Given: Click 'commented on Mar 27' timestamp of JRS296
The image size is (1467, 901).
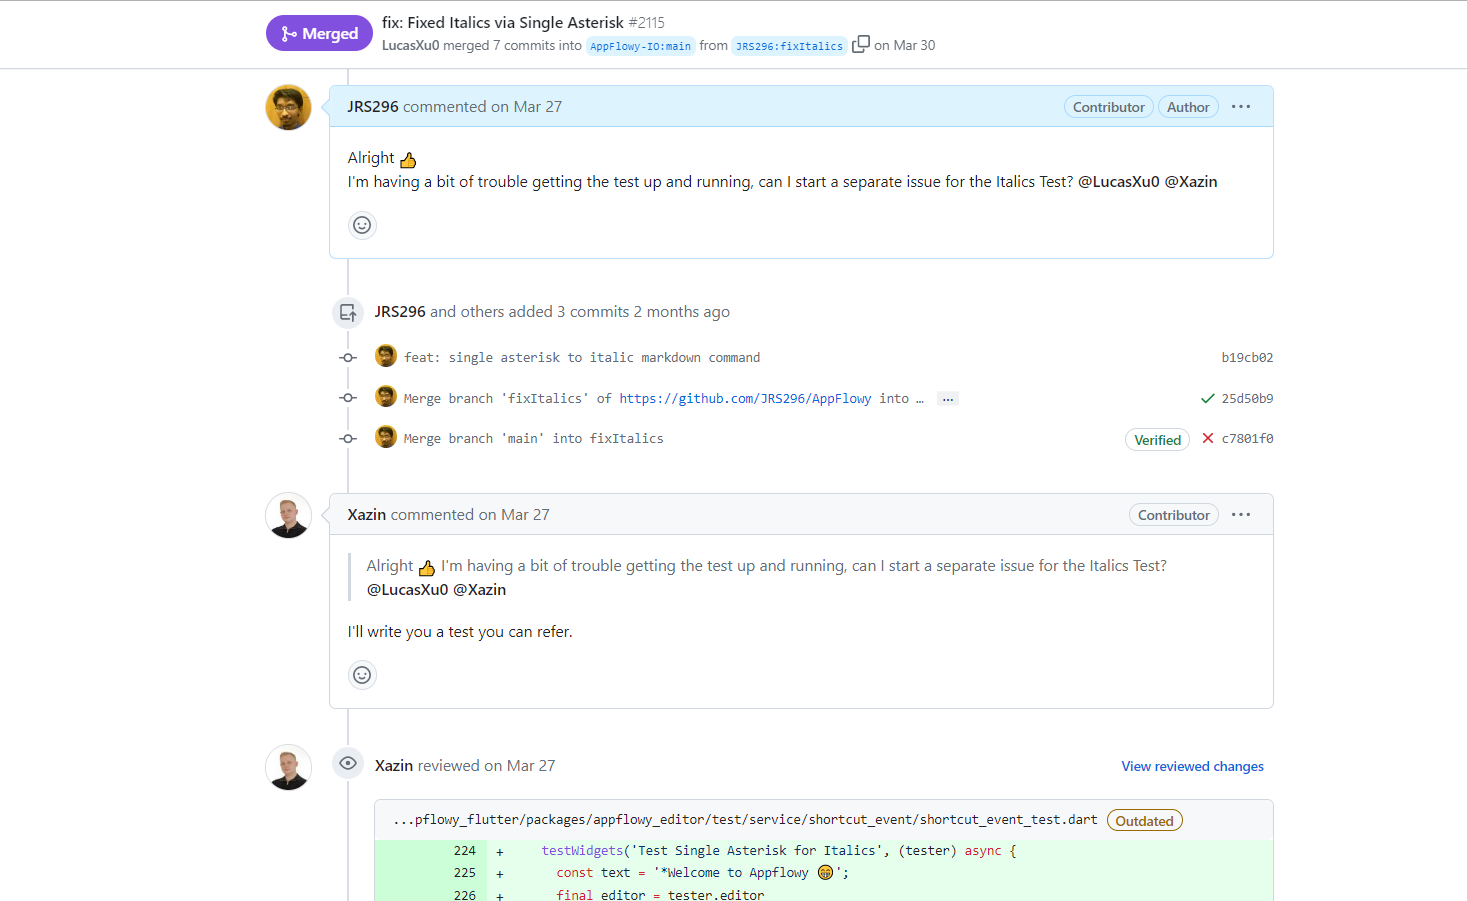Looking at the screenshot, I should pos(483,106).
